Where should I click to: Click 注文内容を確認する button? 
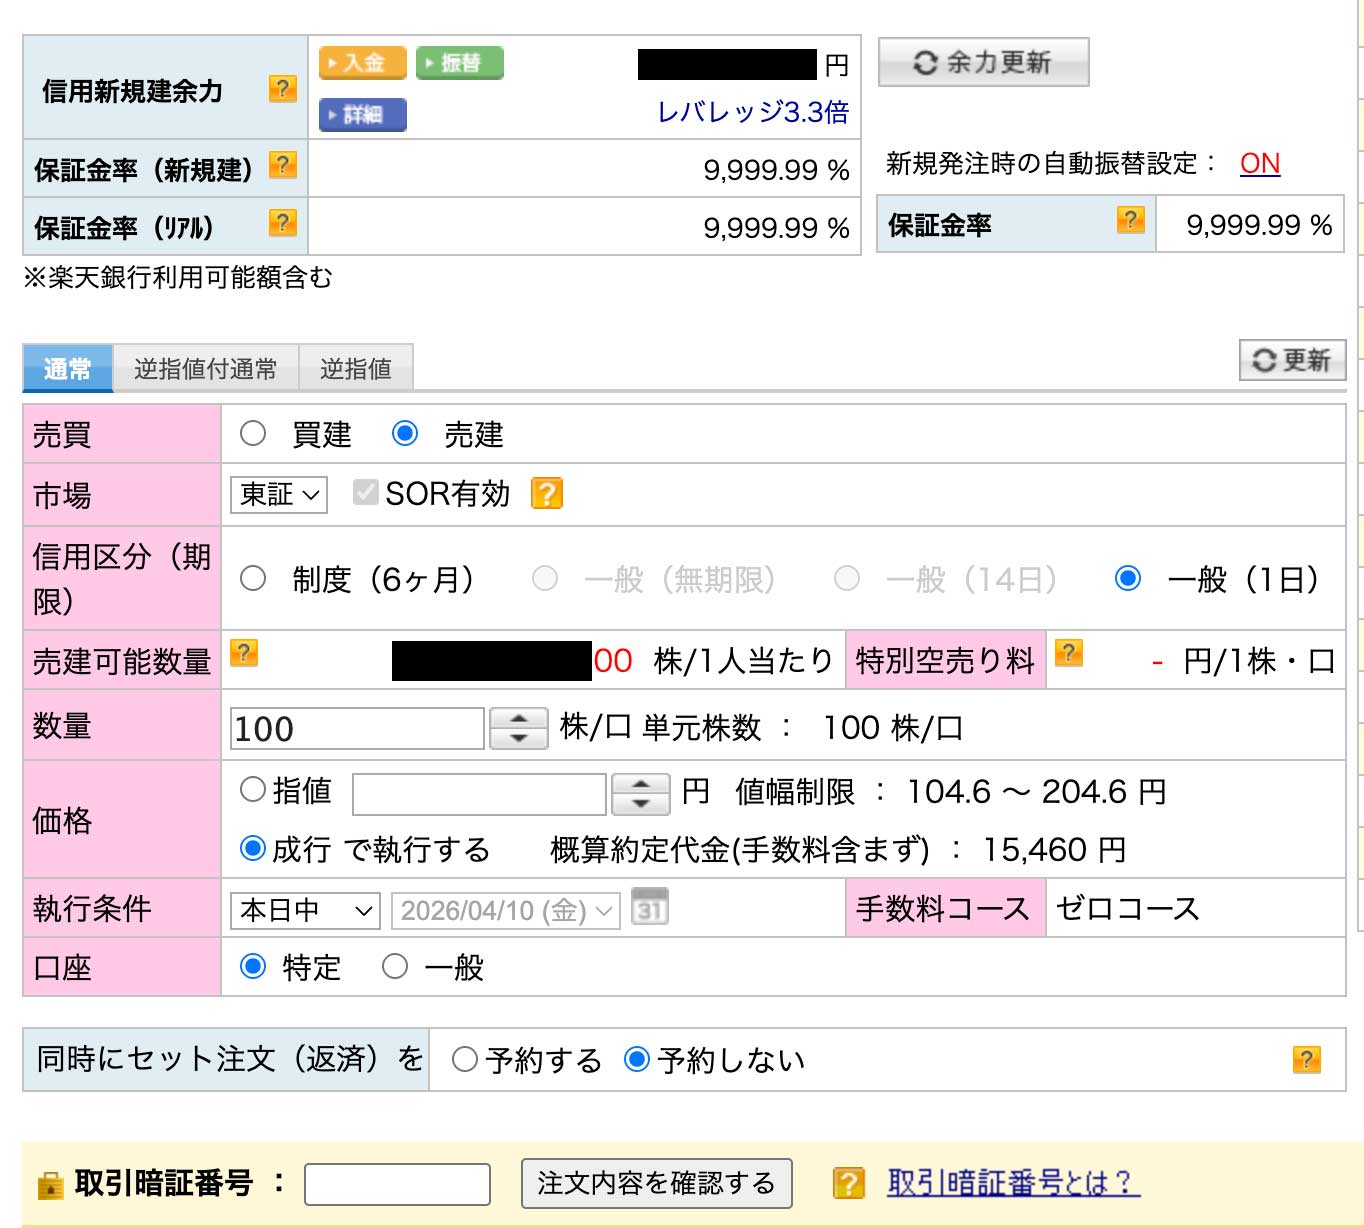pyautogui.click(x=656, y=1184)
